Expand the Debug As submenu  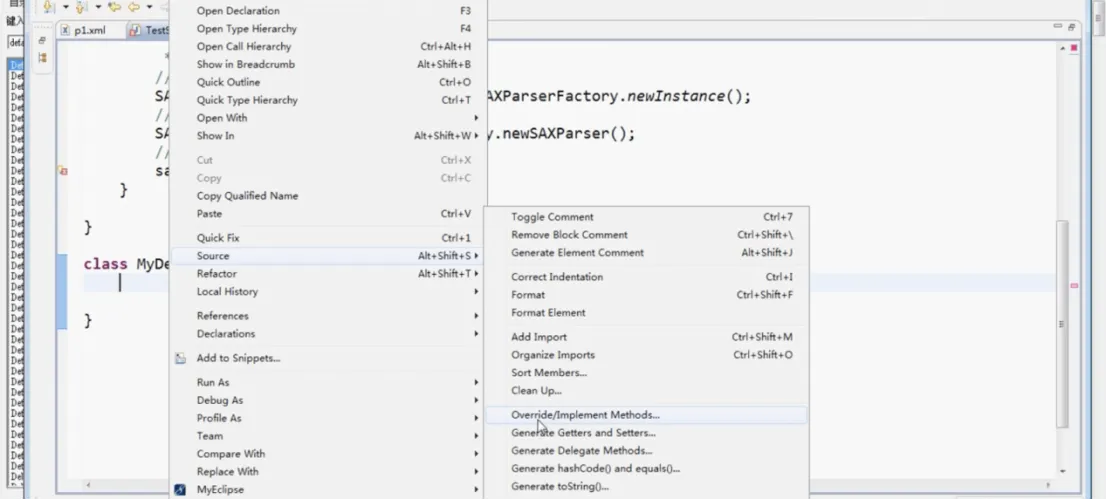pos(328,400)
